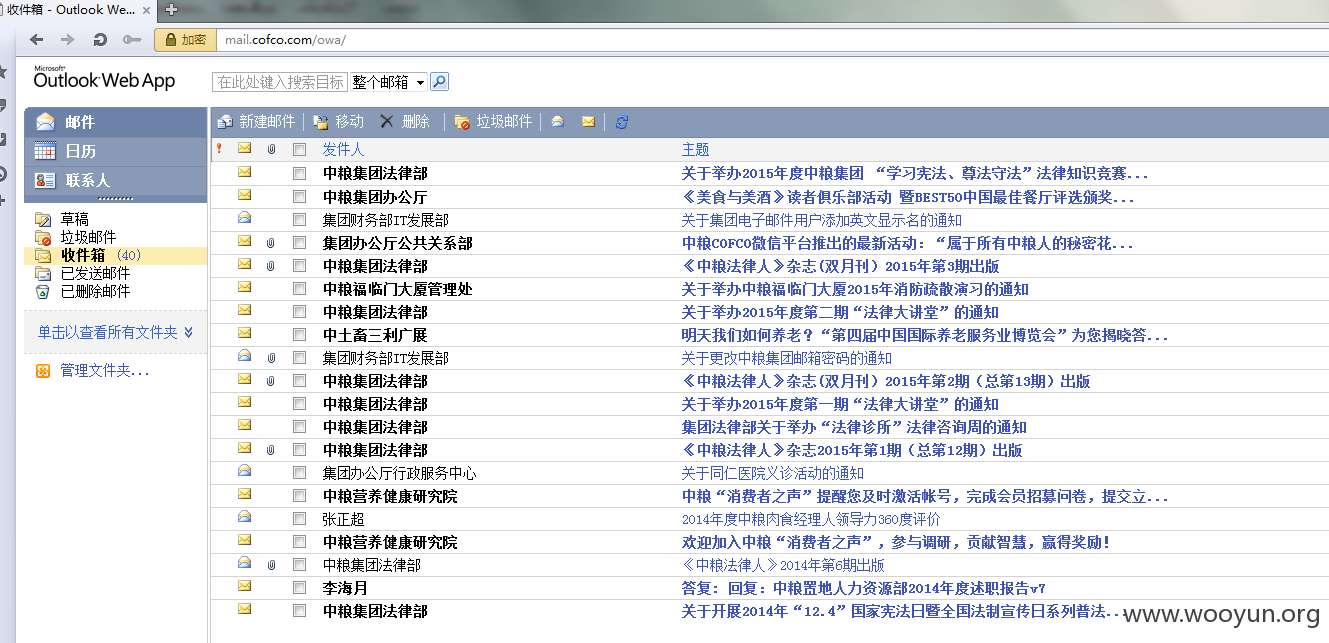1329x643 pixels.
Task: Expand 单击以查看所有文件夹 folder list
Action: coord(115,332)
